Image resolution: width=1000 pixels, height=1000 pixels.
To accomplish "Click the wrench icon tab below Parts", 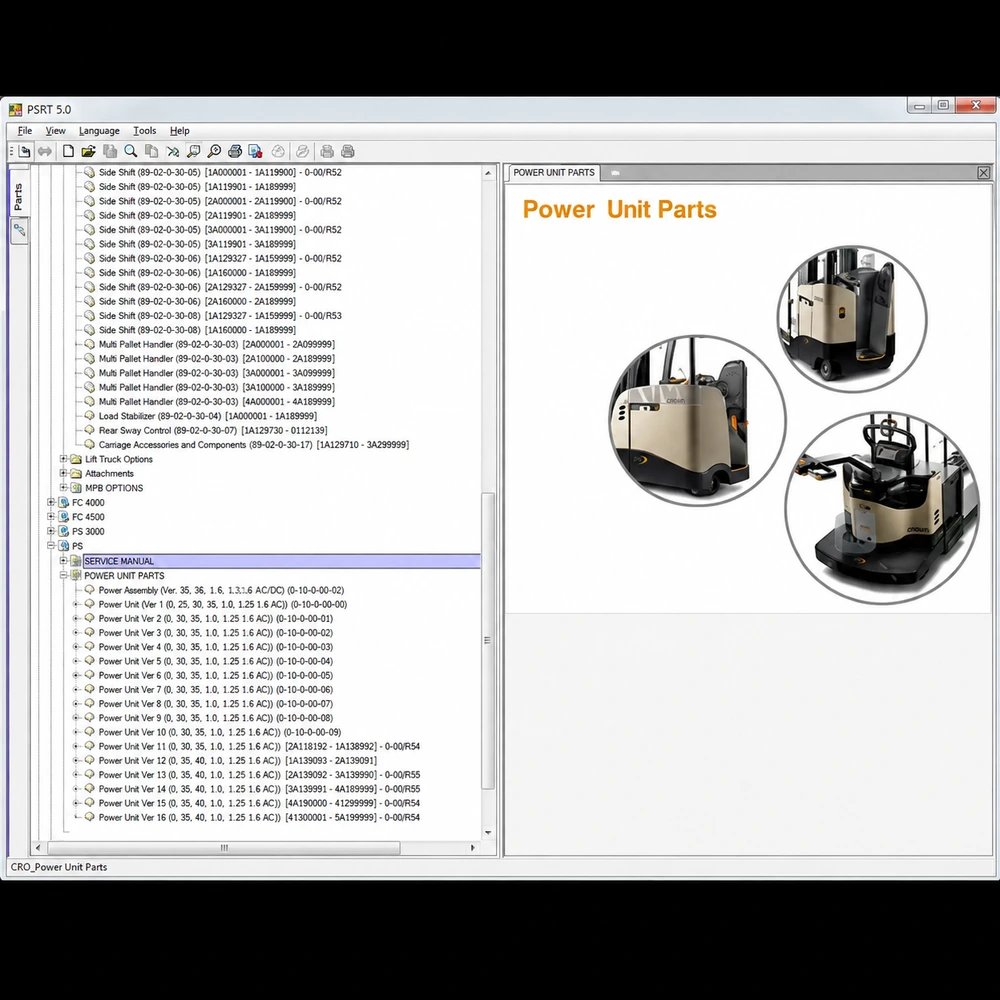I will [x=19, y=230].
